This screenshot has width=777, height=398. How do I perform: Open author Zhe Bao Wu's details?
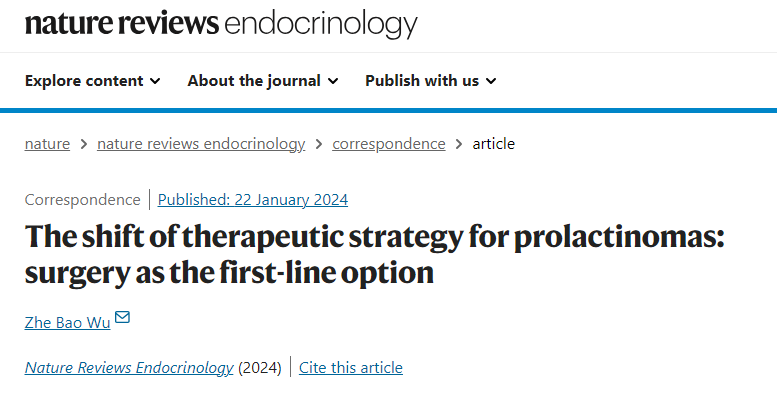67,322
